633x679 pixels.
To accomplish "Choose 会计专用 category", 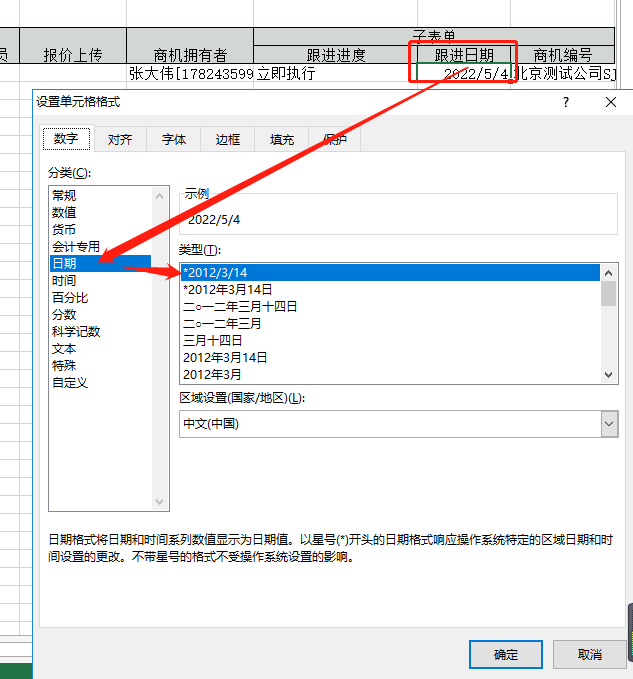I will click(100, 246).
